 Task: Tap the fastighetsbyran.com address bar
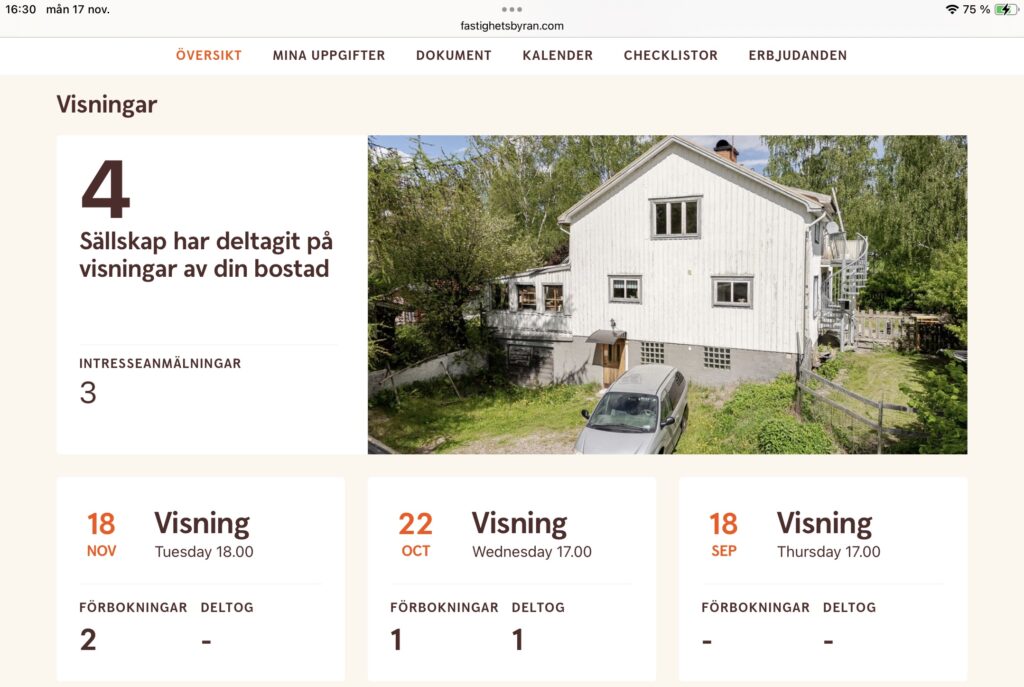(x=512, y=26)
